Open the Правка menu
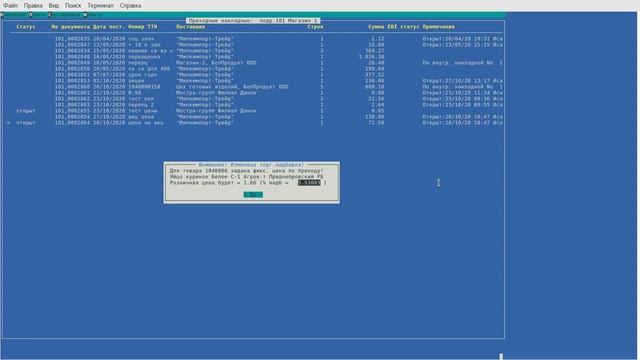The image size is (640, 360). click(33, 6)
